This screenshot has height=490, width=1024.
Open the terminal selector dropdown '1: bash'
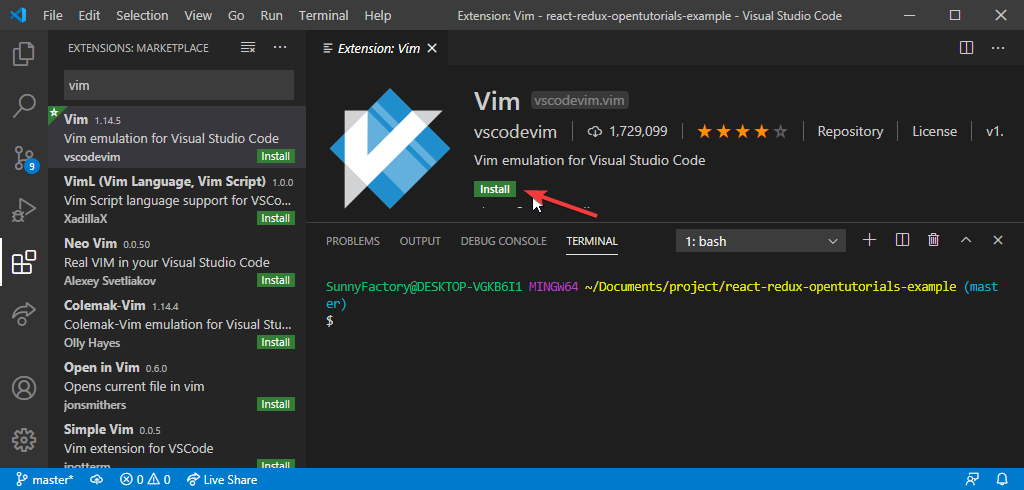tap(761, 241)
